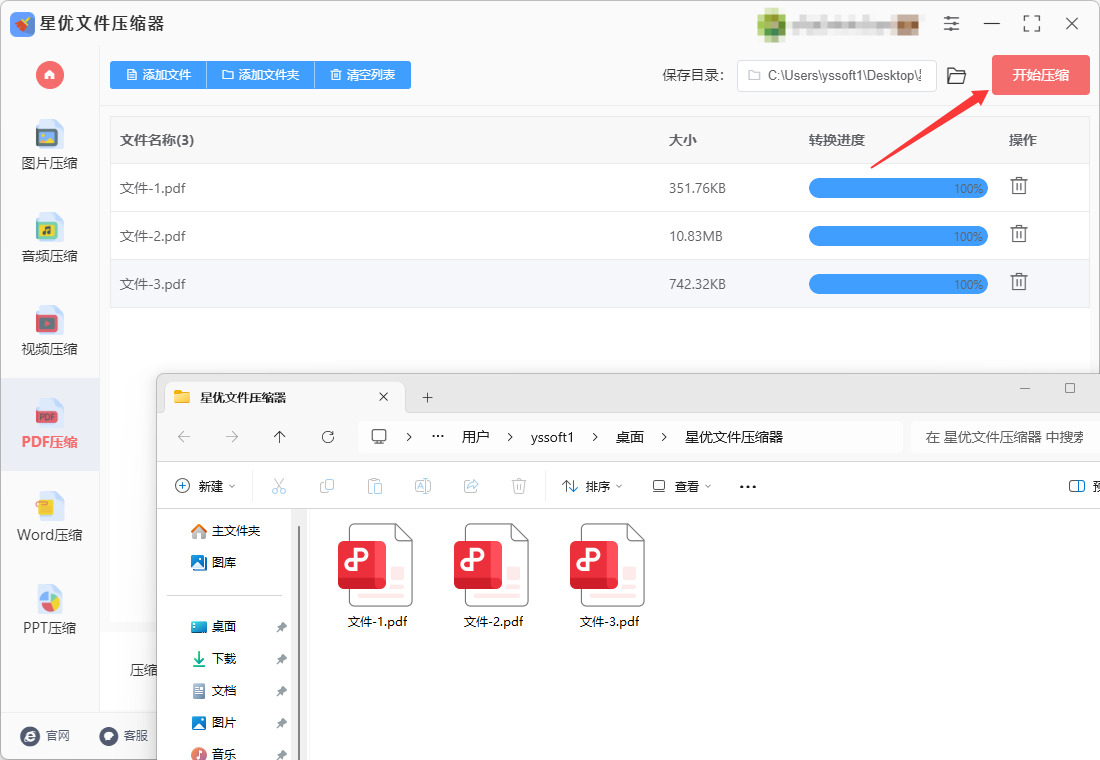The height and width of the screenshot is (760, 1100).
Task: Select the 文件-2.pdf thumbnail in Explorer
Action: point(493,575)
